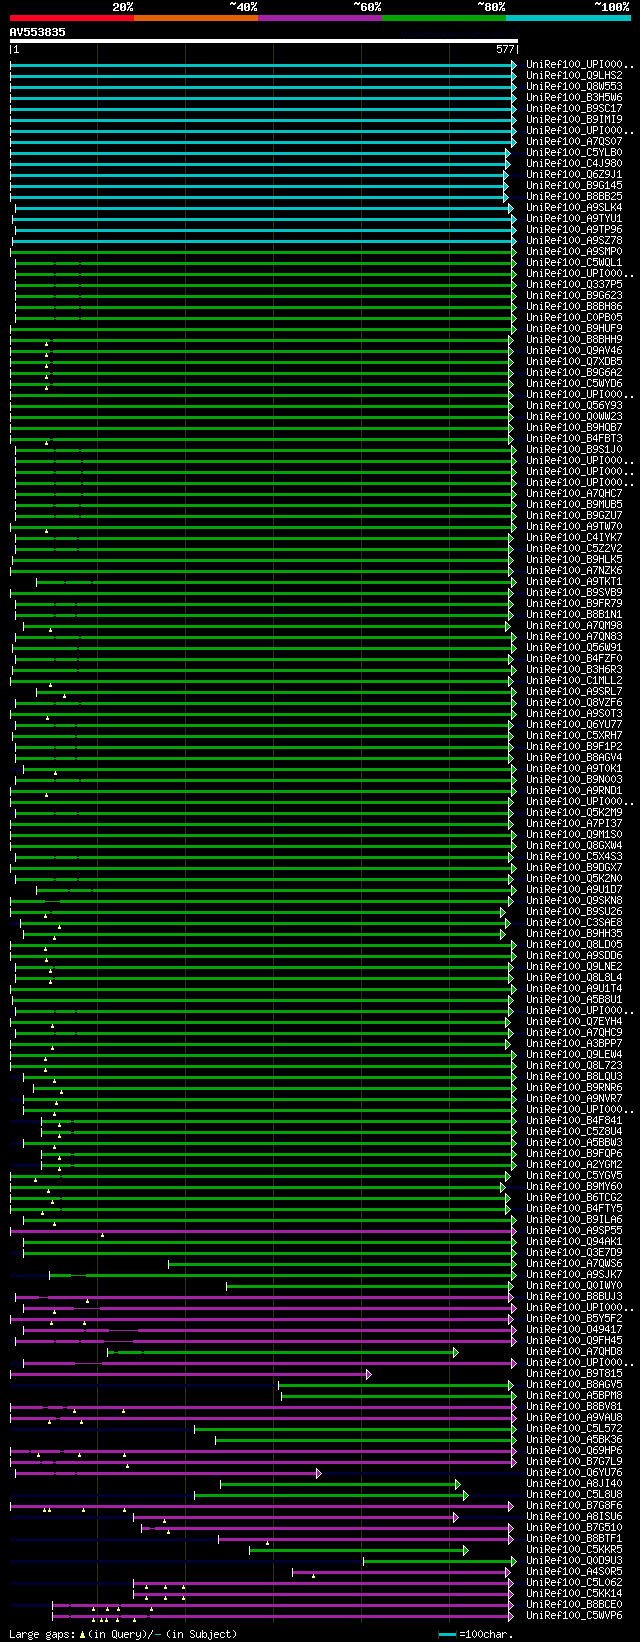Screen dimensions: 640x1642
Task: Click the red ~20% legend segment
Action: (72, 18)
